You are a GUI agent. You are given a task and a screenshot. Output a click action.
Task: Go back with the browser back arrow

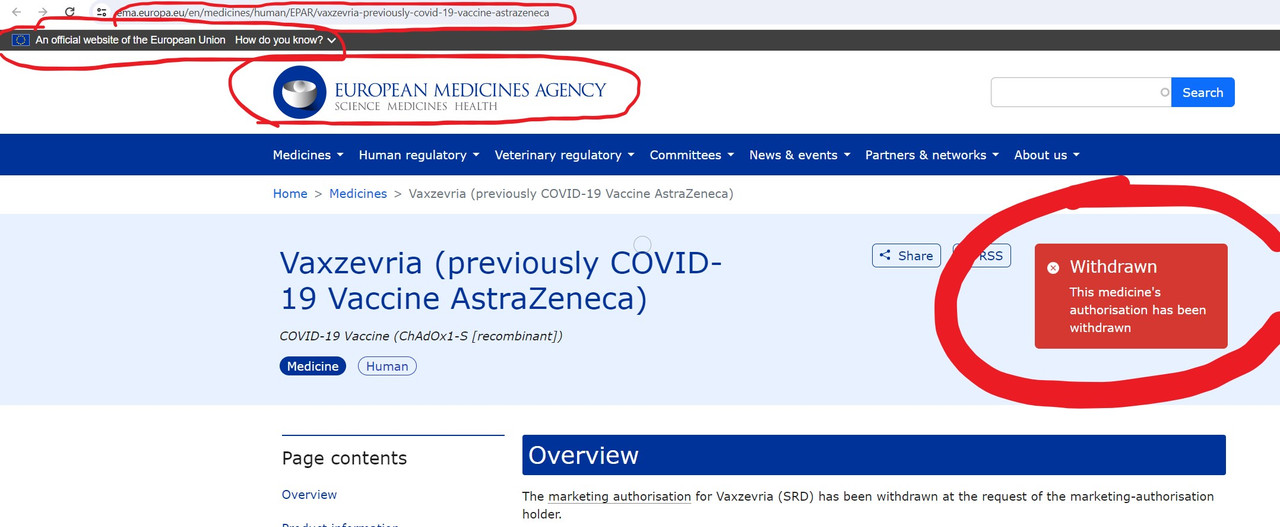16,12
